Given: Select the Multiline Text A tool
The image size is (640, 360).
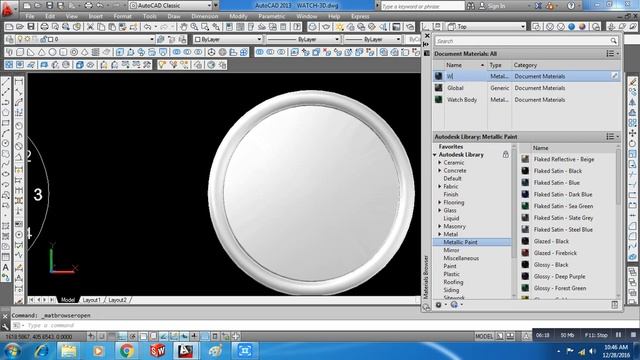Looking at the screenshot, I should tap(6, 267).
